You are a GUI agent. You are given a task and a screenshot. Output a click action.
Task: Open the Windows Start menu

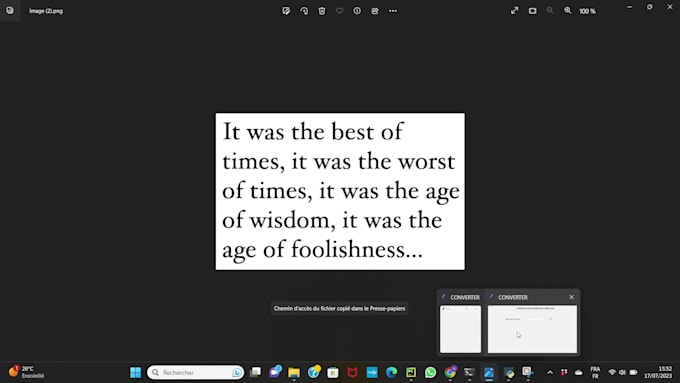pos(136,372)
